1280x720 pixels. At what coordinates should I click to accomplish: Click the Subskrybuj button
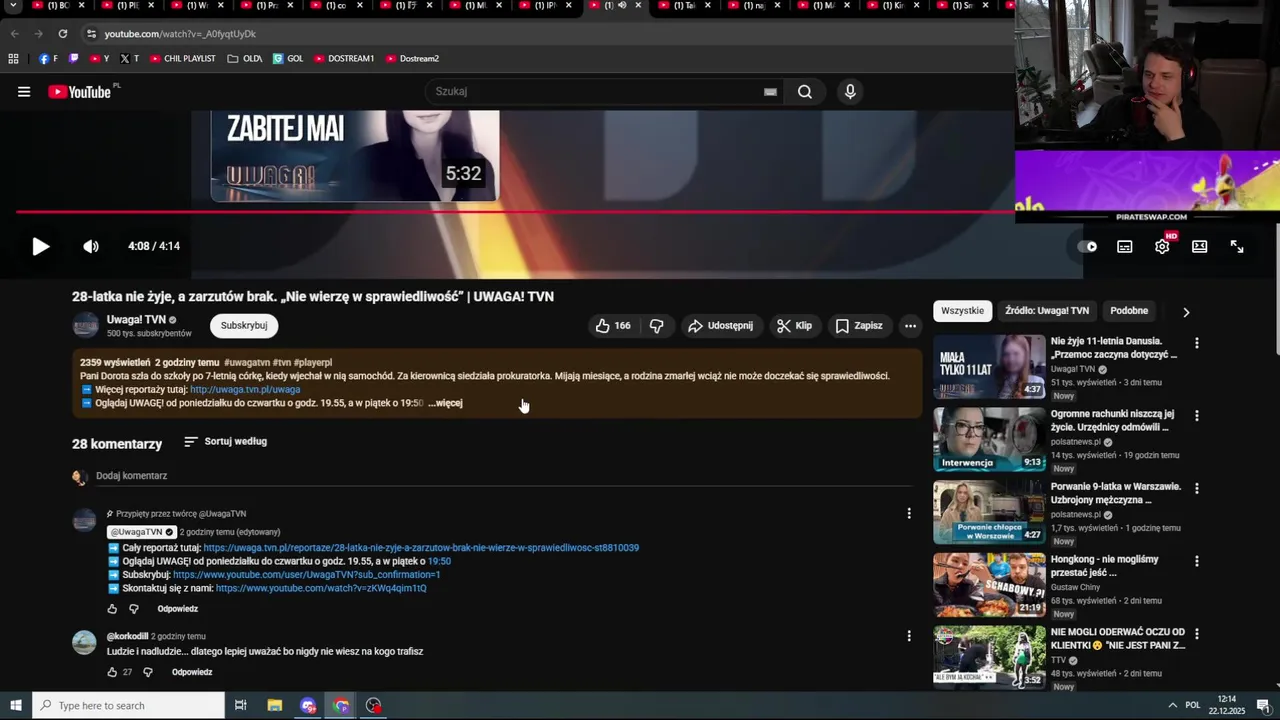point(244,326)
